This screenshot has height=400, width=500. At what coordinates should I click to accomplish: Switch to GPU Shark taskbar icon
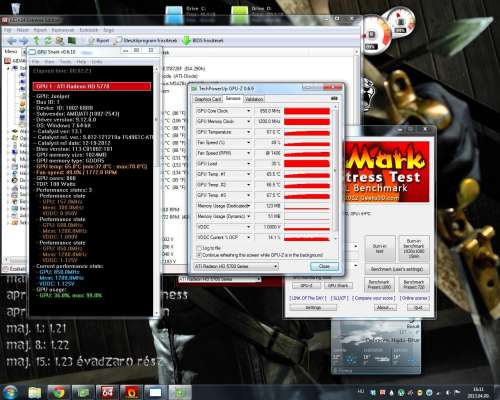(x=155, y=392)
